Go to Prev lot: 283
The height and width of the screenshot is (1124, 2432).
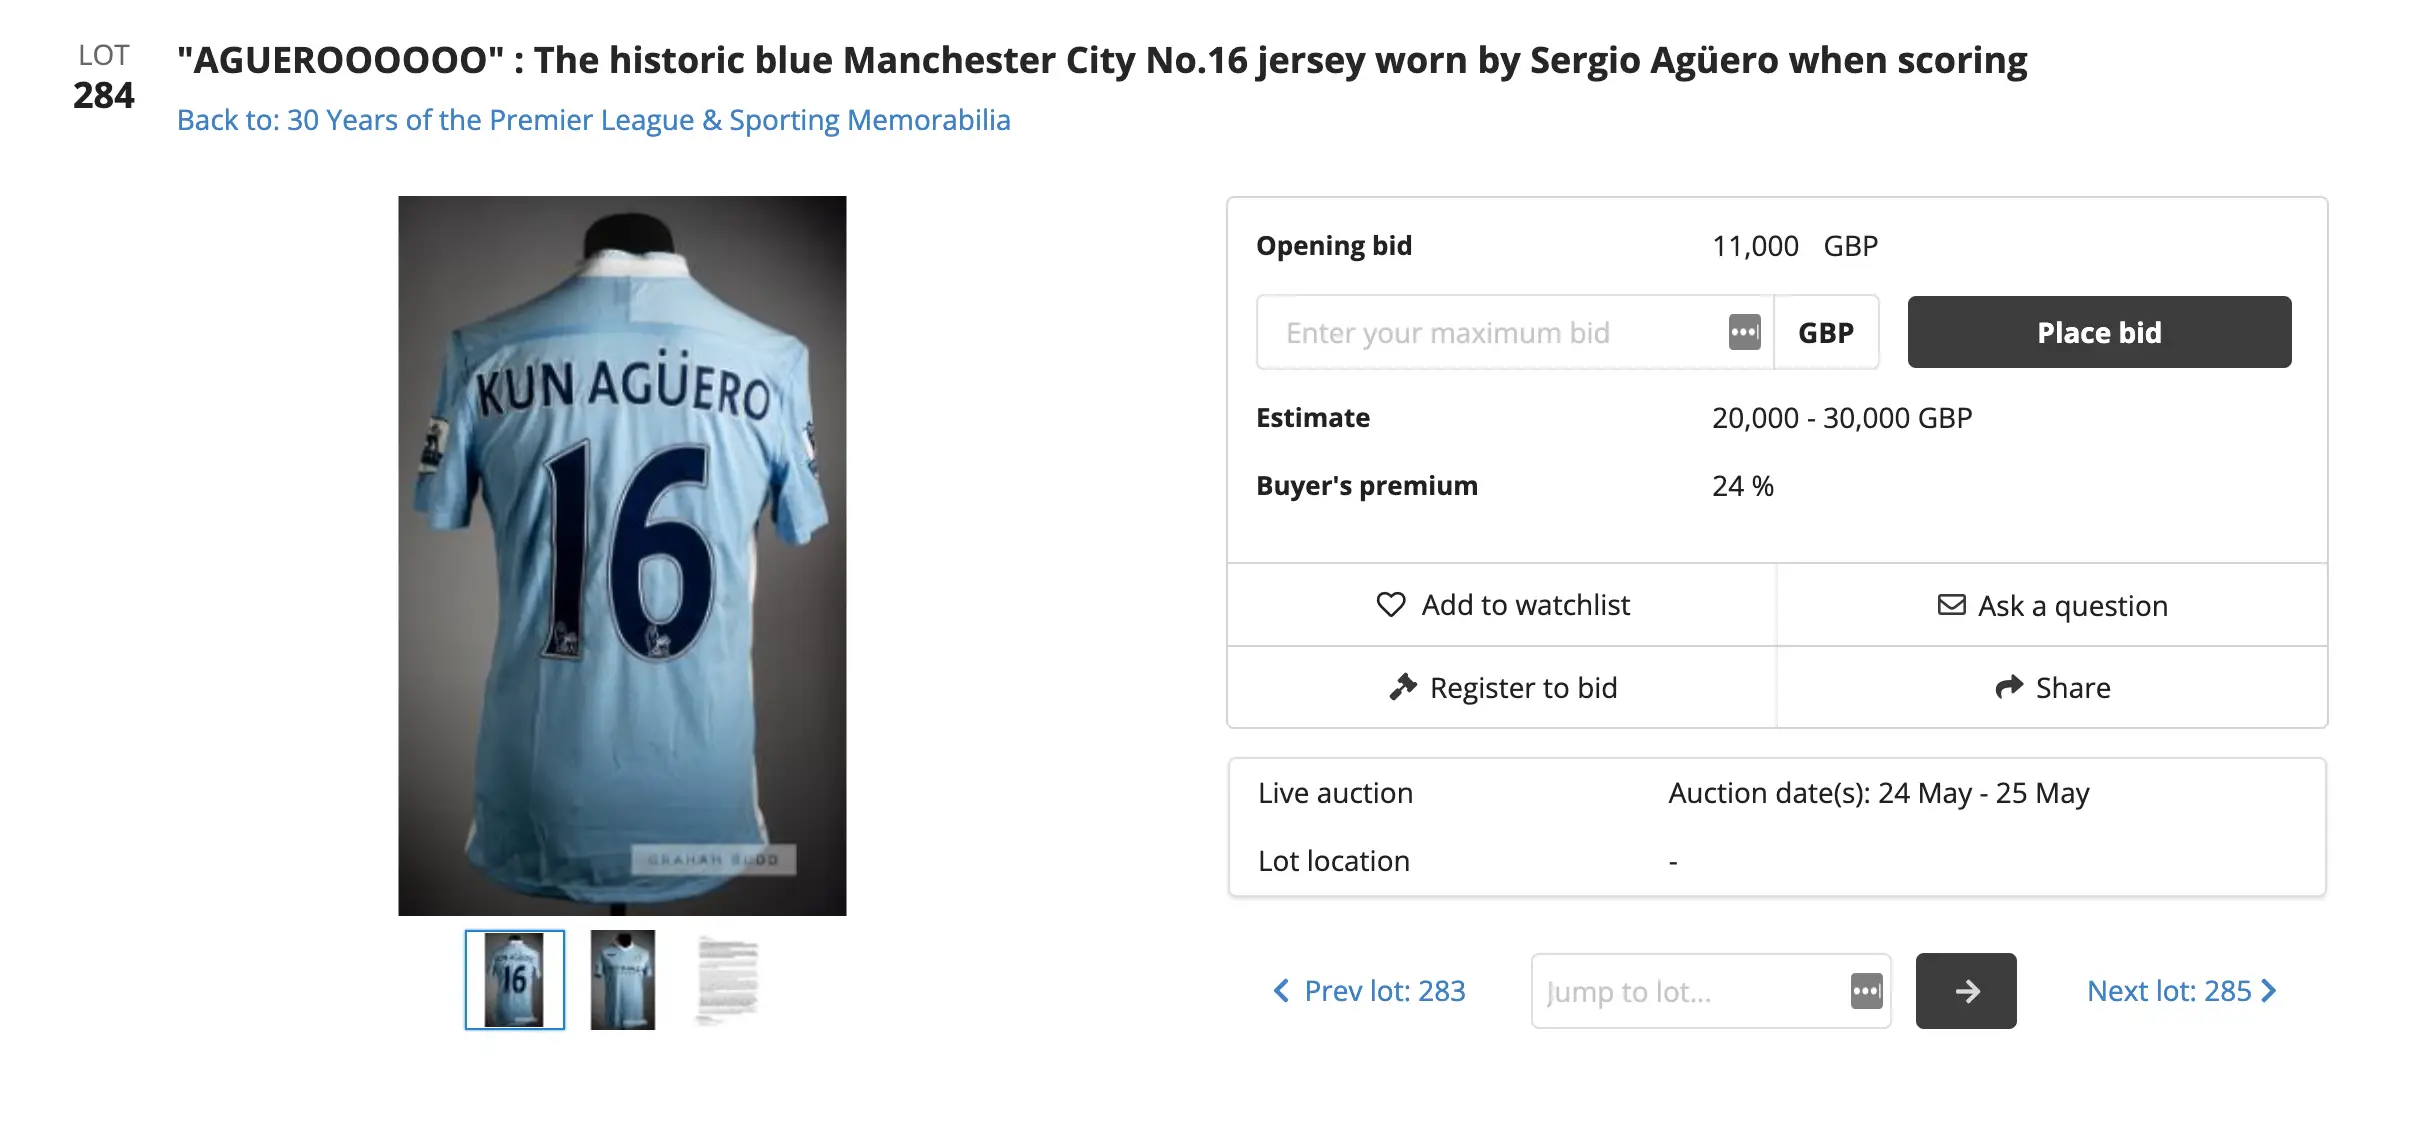[x=1384, y=991]
